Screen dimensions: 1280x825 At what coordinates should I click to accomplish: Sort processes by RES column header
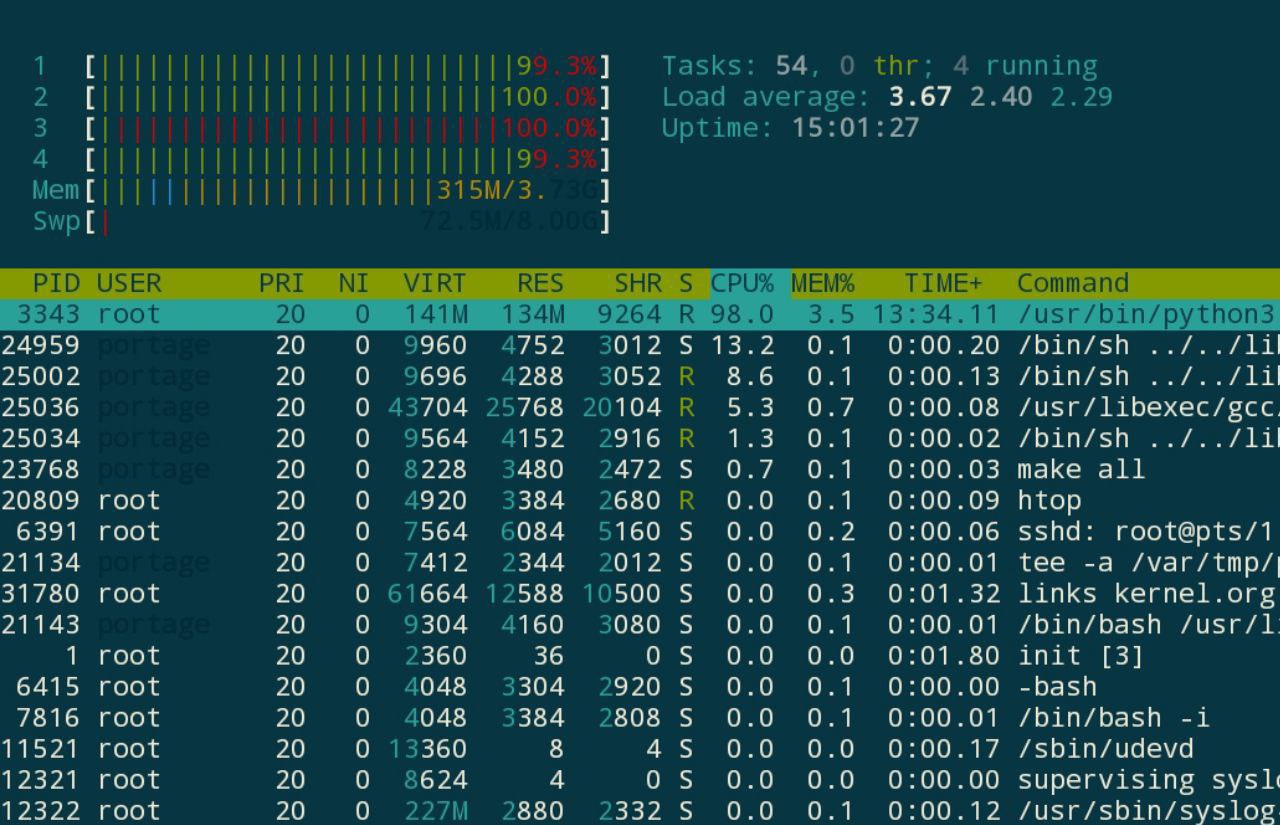pyautogui.click(x=540, y=283)
